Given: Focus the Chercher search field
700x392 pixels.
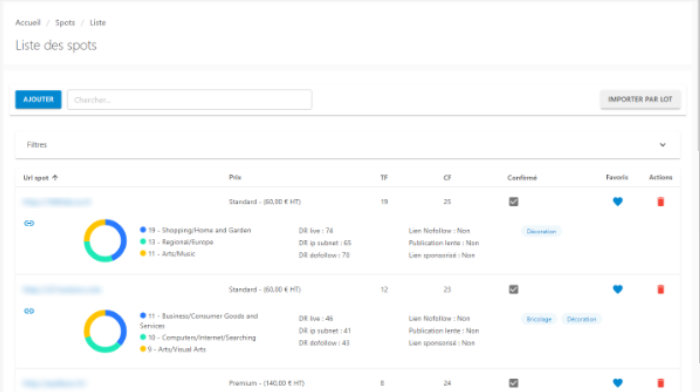Looking at the screenshot, I should point(190,100).
